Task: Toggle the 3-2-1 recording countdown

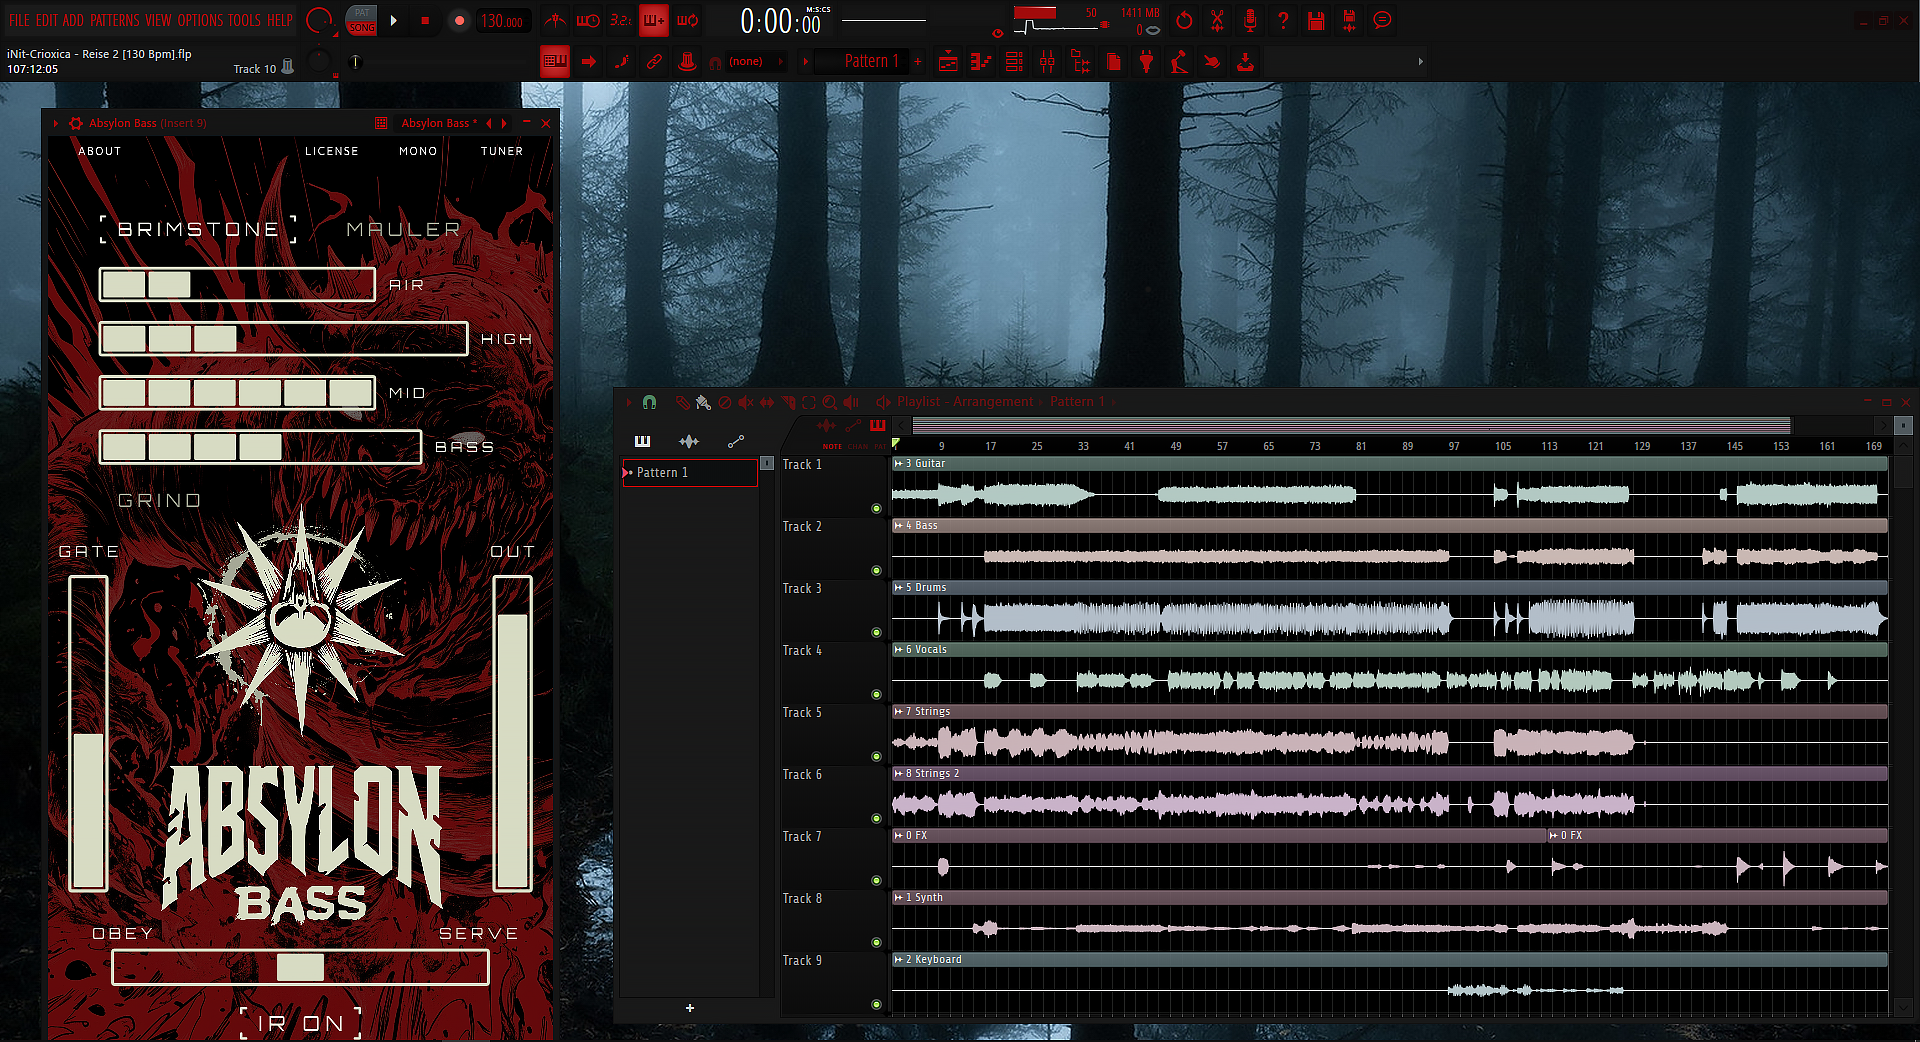Action: 621,20
